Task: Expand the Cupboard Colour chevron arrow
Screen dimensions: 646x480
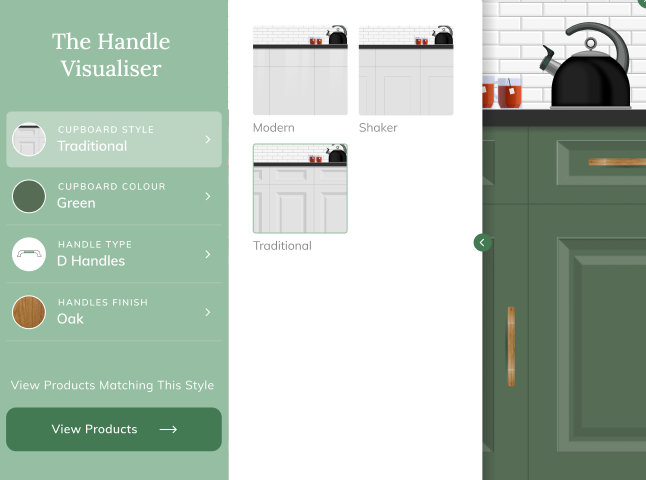Action: 208,197
